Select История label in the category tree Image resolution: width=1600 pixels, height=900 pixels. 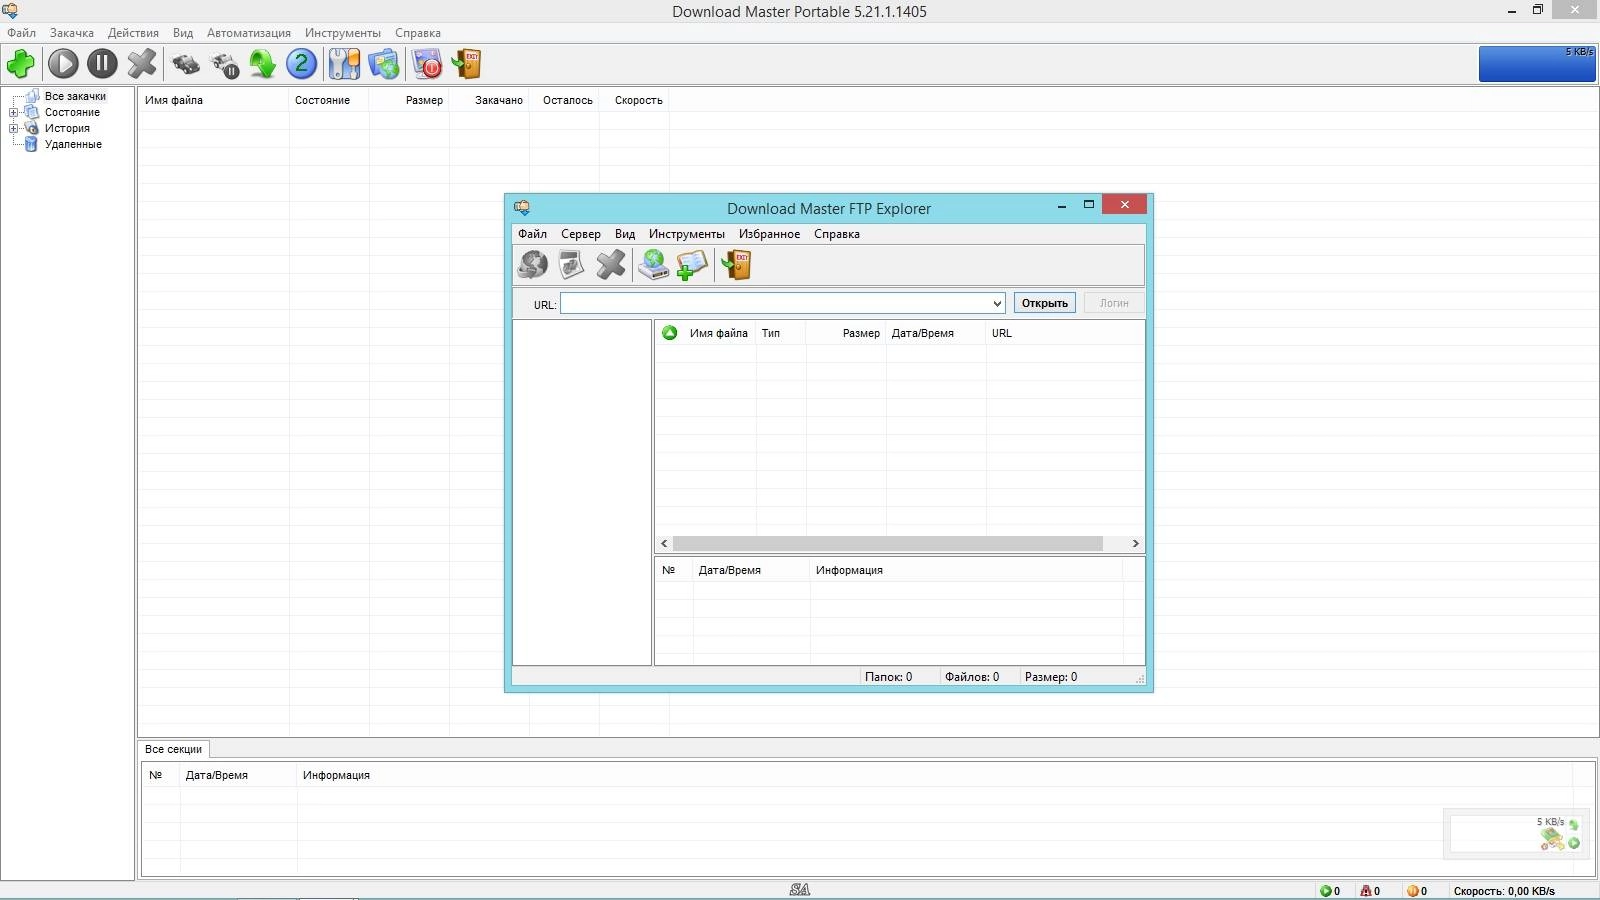tap(67, 129)
